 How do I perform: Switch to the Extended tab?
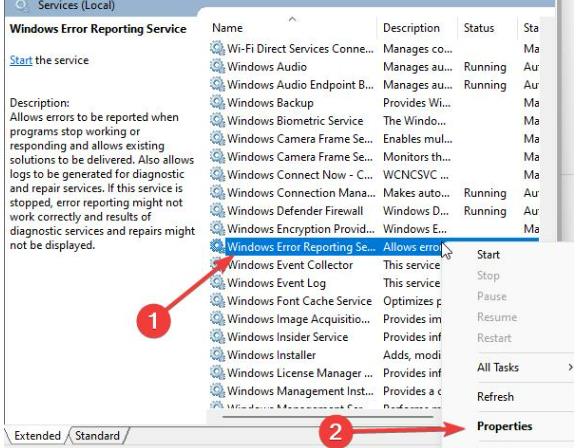point(37,436)
